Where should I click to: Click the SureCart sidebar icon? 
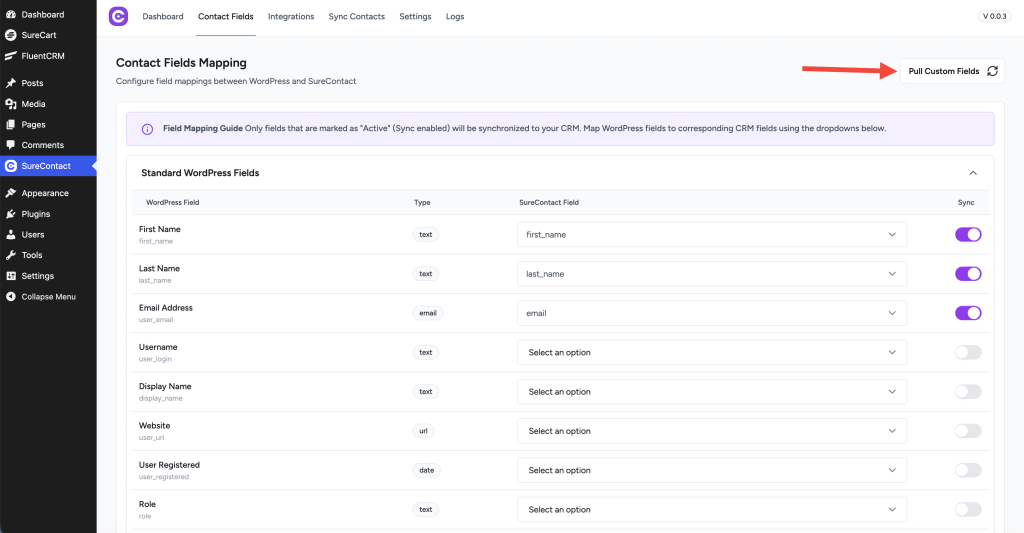pos(11,35)
